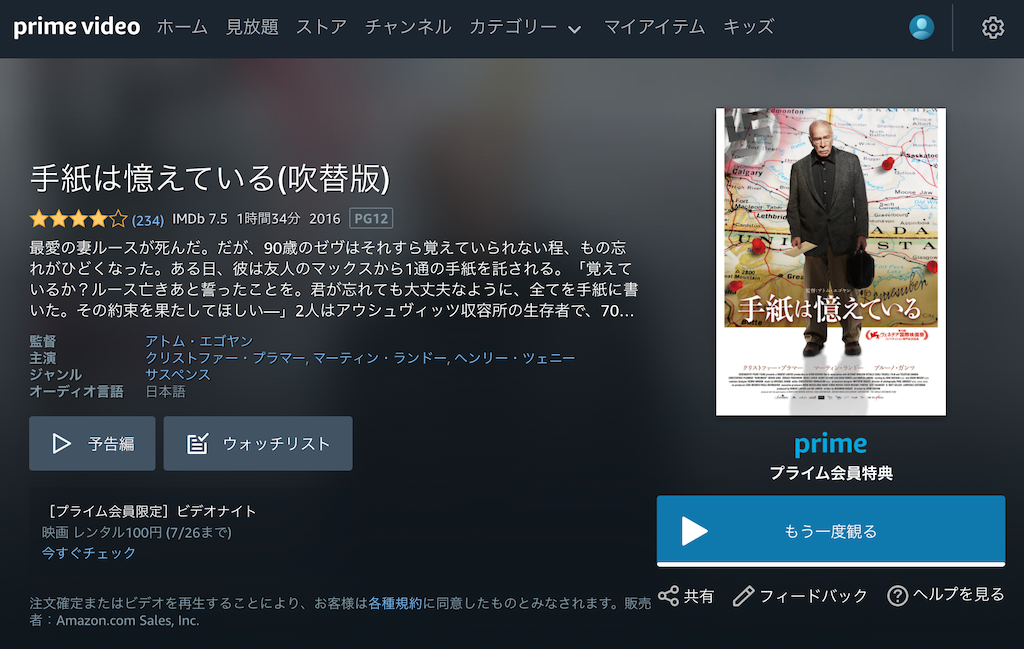Click the movie poster thumbnail
Viewport: 1024px width, 649px height.
point(831,261)
